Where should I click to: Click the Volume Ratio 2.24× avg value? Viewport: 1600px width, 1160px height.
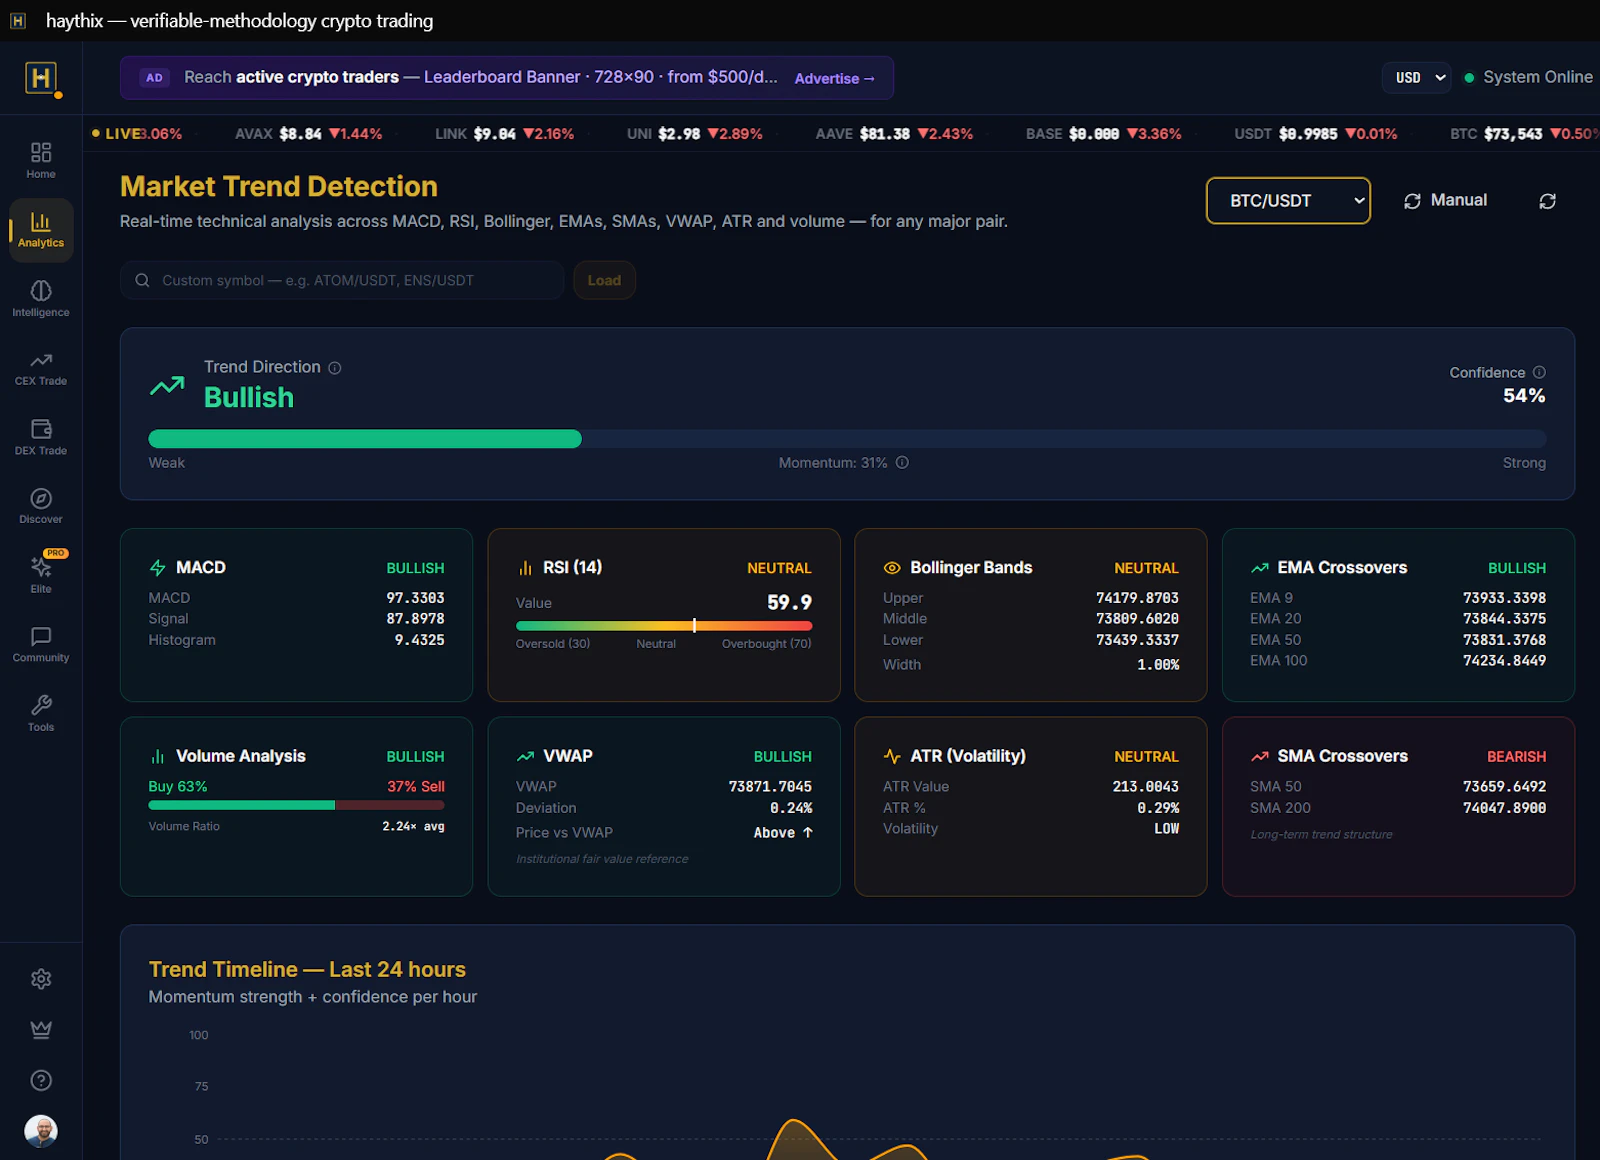pos(413,826)
